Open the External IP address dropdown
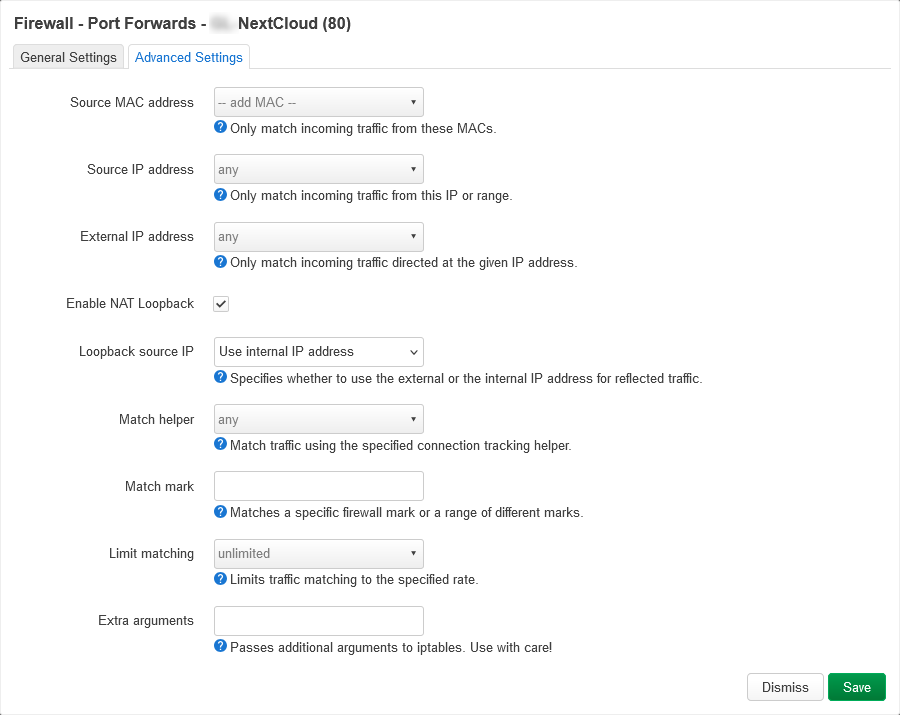Image resolution: width=900 pixels, height=715 pixels. (319, 237)
